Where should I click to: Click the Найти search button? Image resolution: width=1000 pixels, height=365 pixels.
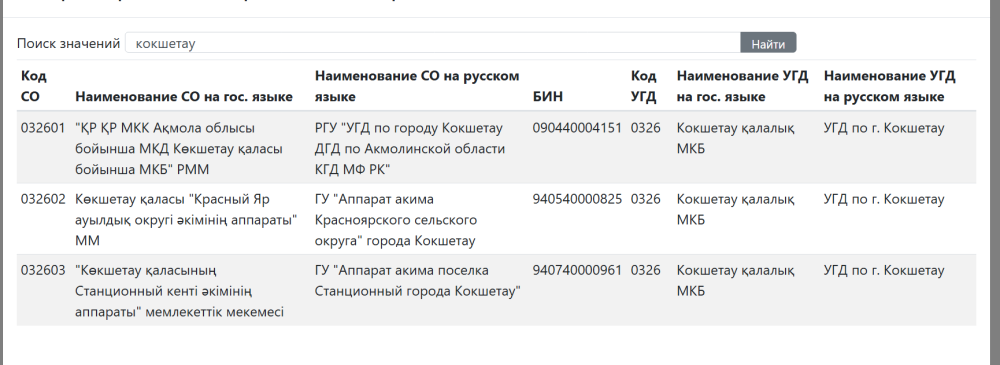768,43
